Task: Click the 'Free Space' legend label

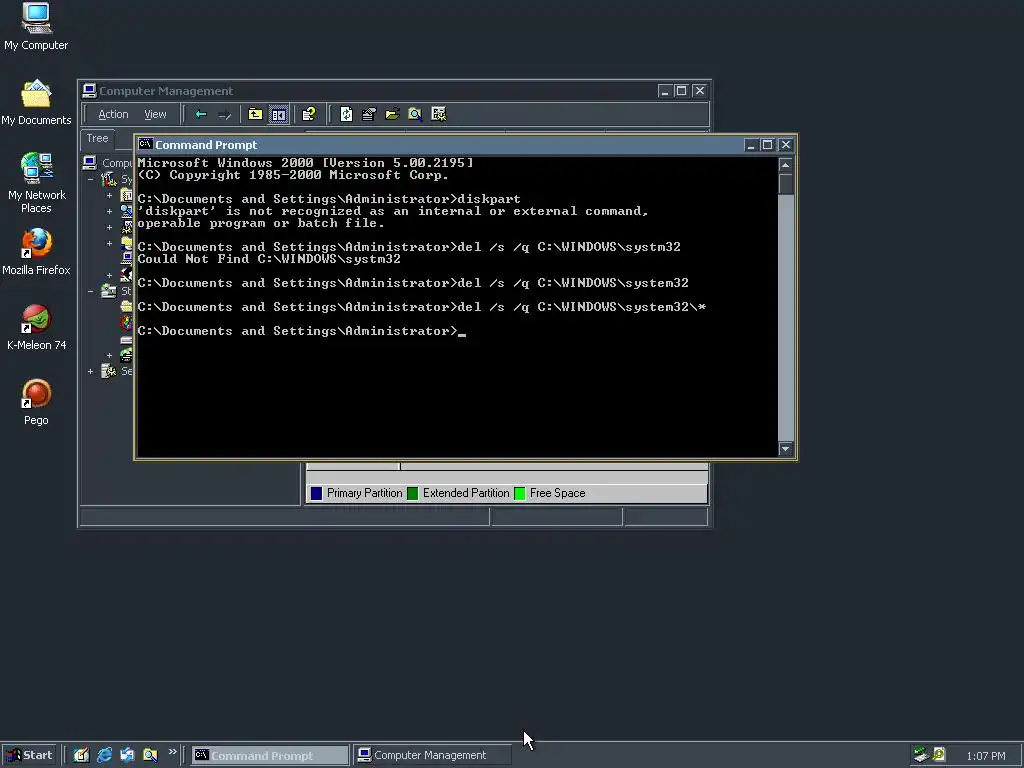Action: tap(557, 493)
